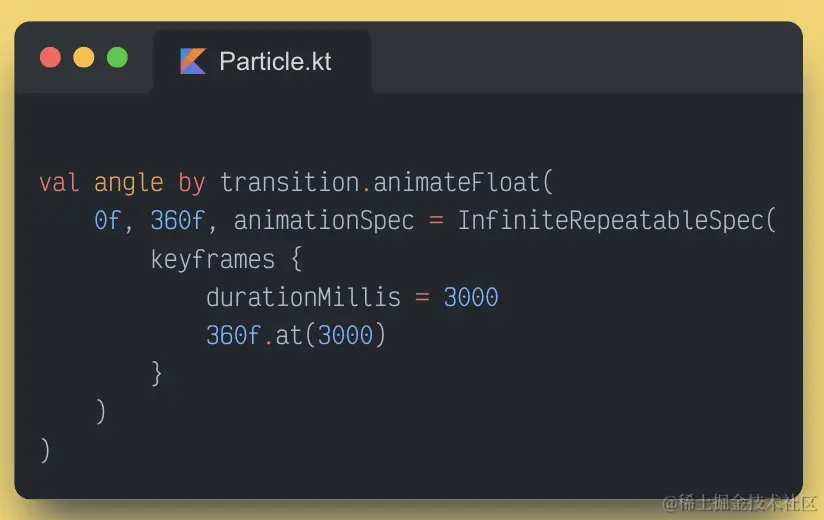Screen dimensions: 824x520
Task: Click the Kotlin file icon in the tab
Action: [x=193, y=61]
